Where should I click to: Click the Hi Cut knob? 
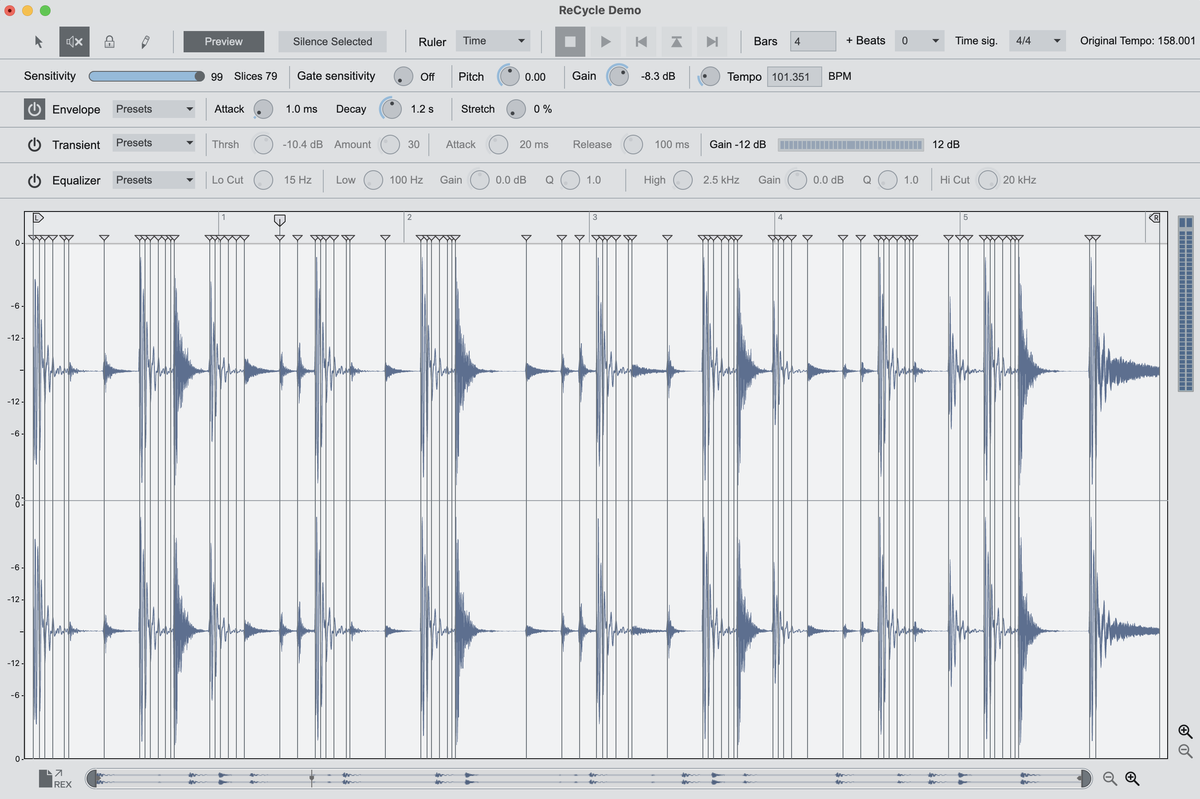pos(988,180)
